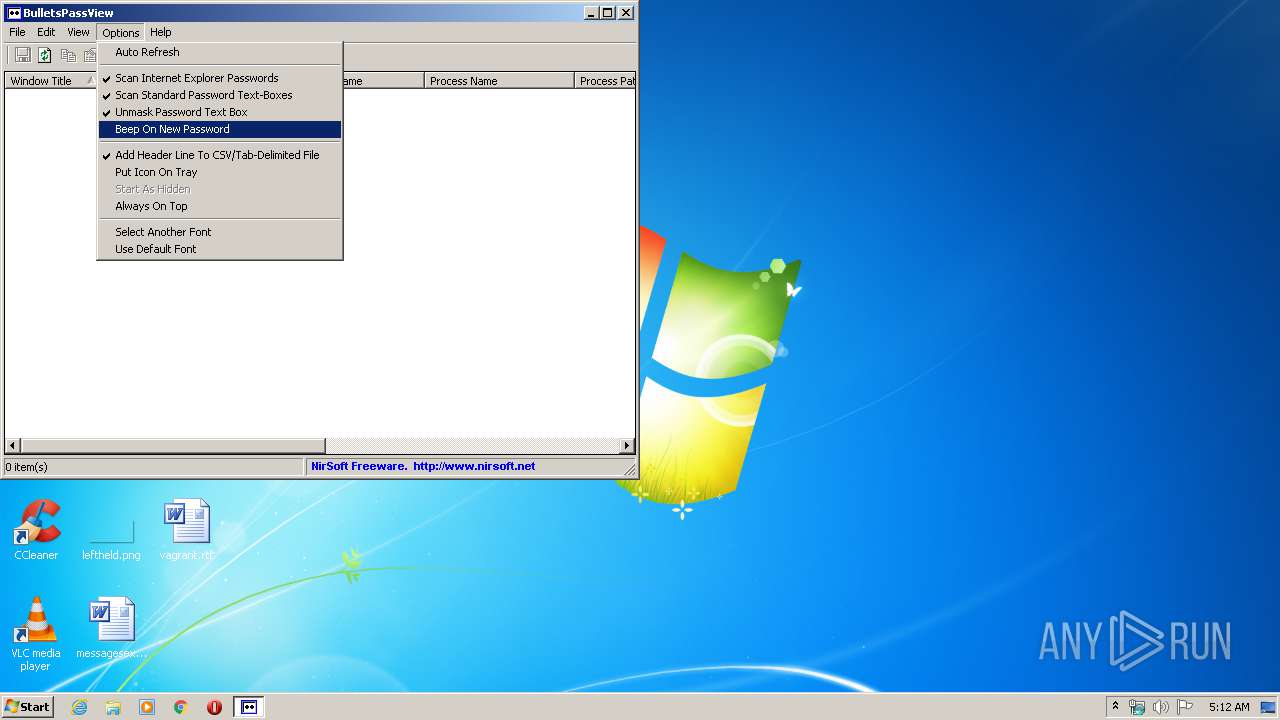The height and width of the screenshot is (720, 1280).
Task: Sort by the Process Path column
Action: pos(605,81)
